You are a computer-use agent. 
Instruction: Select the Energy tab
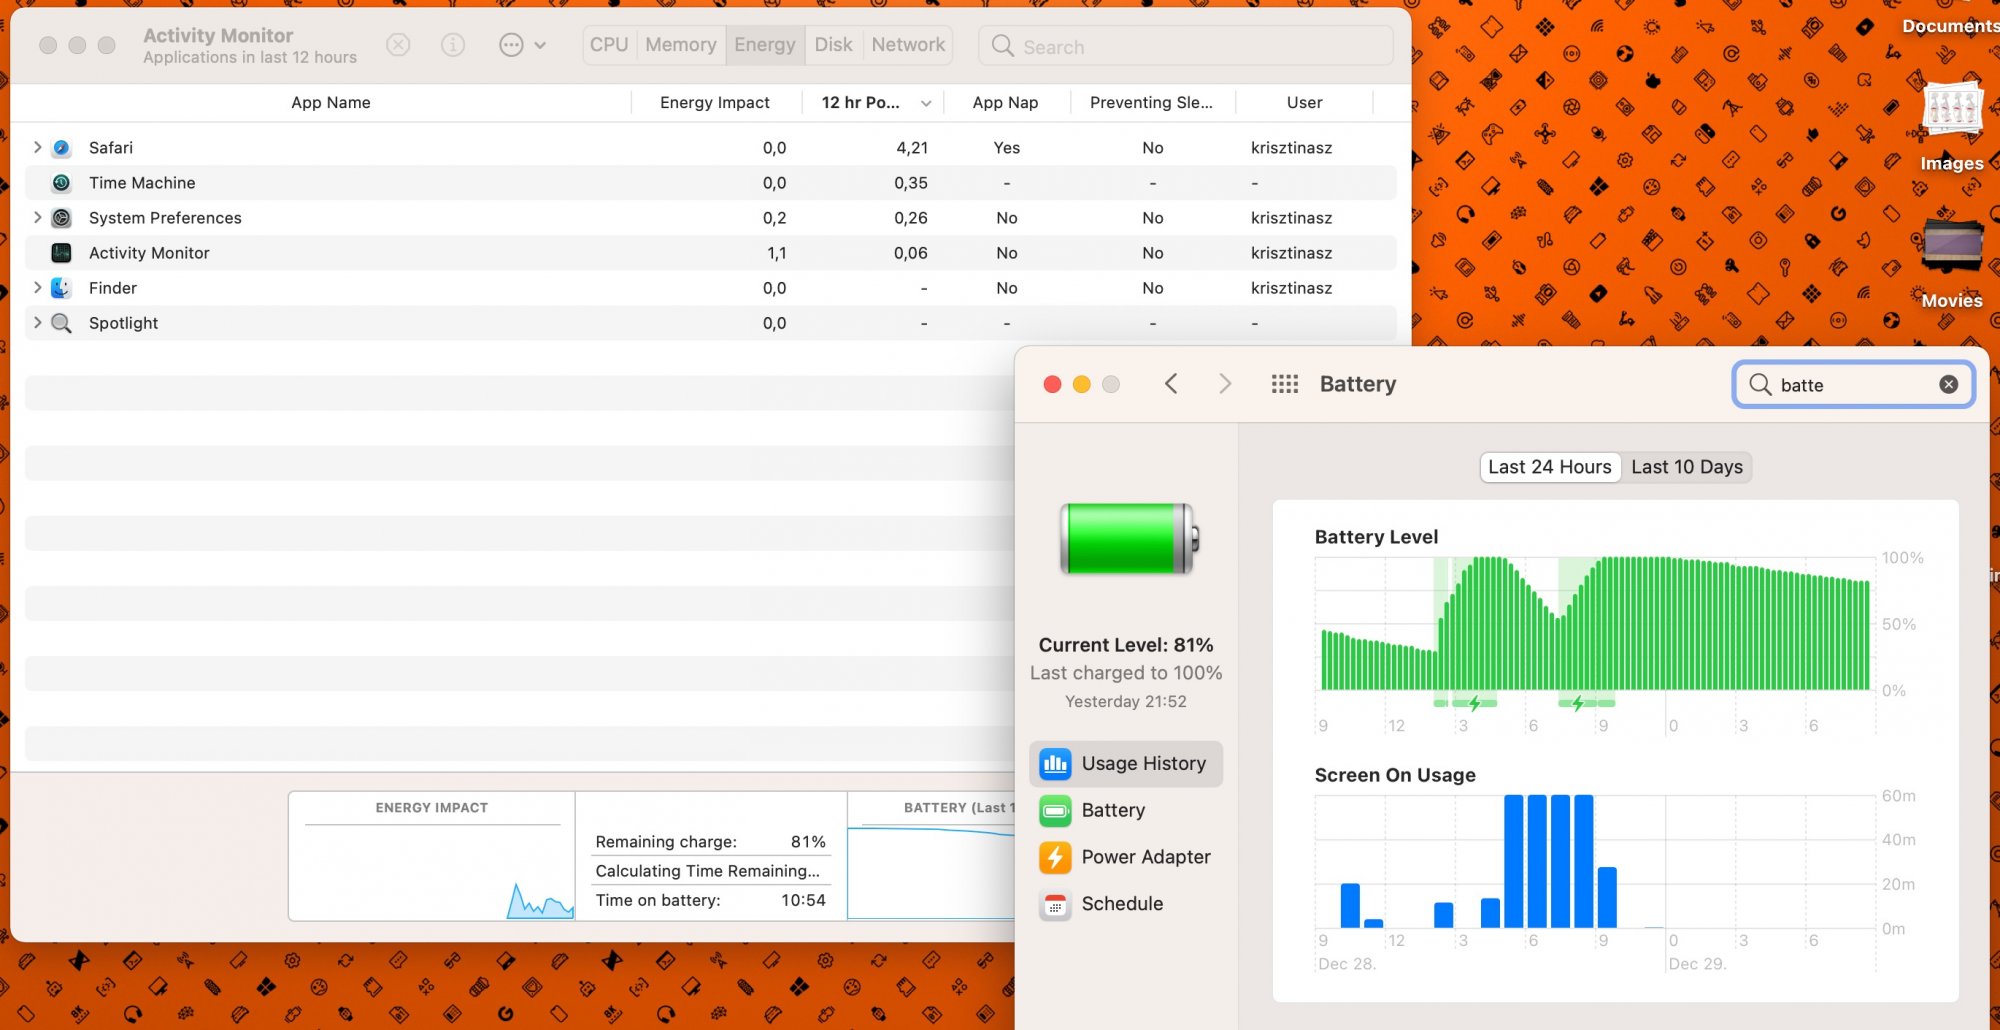coord(765,45)
